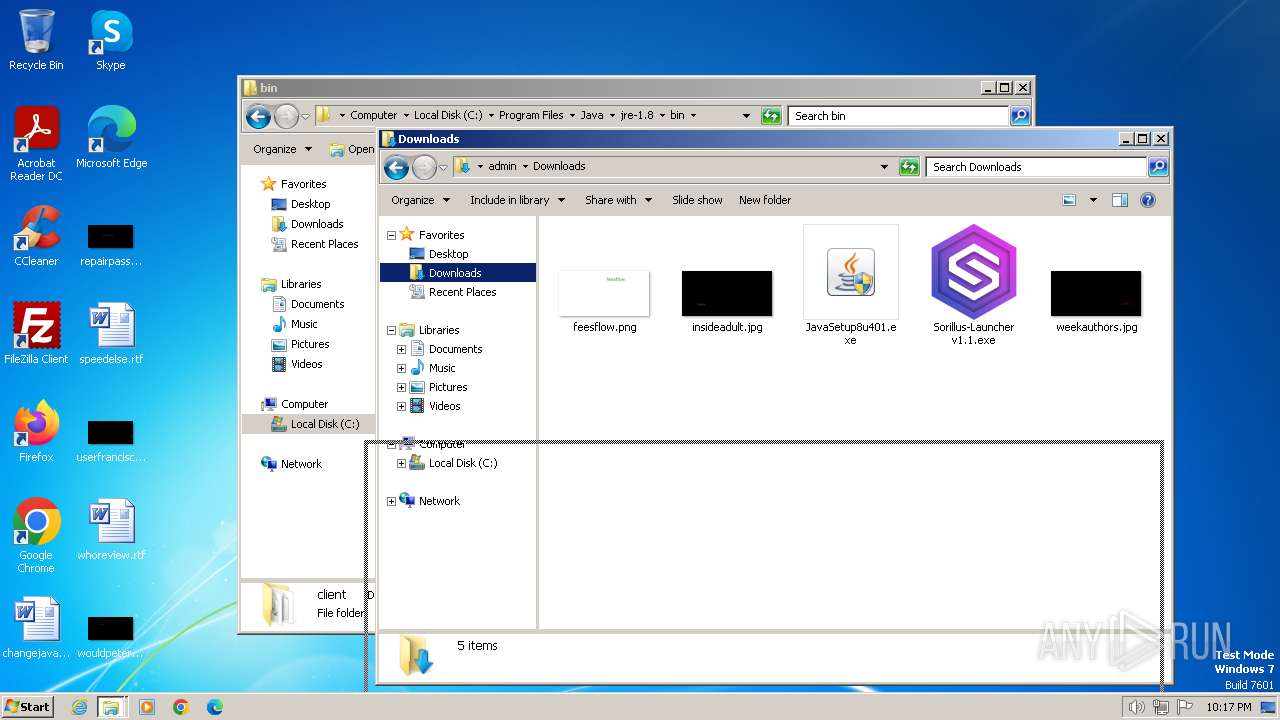Go back in the Downloads window
Screen dimensions: 1280x720
click(396, 167)
